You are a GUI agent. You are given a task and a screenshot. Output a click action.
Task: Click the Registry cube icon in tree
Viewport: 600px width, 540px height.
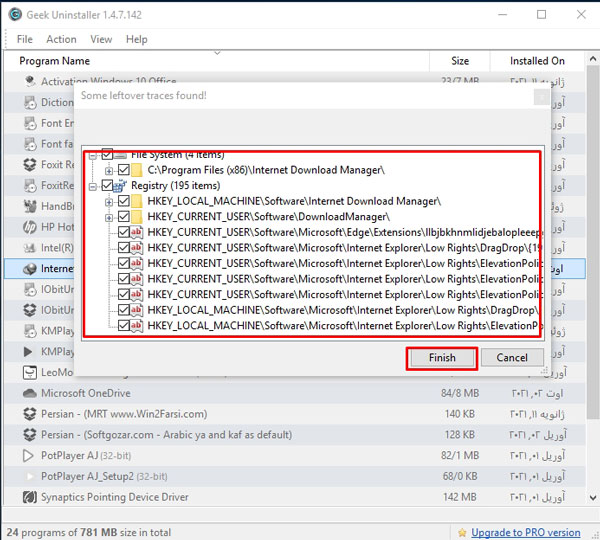coord(120,186)
